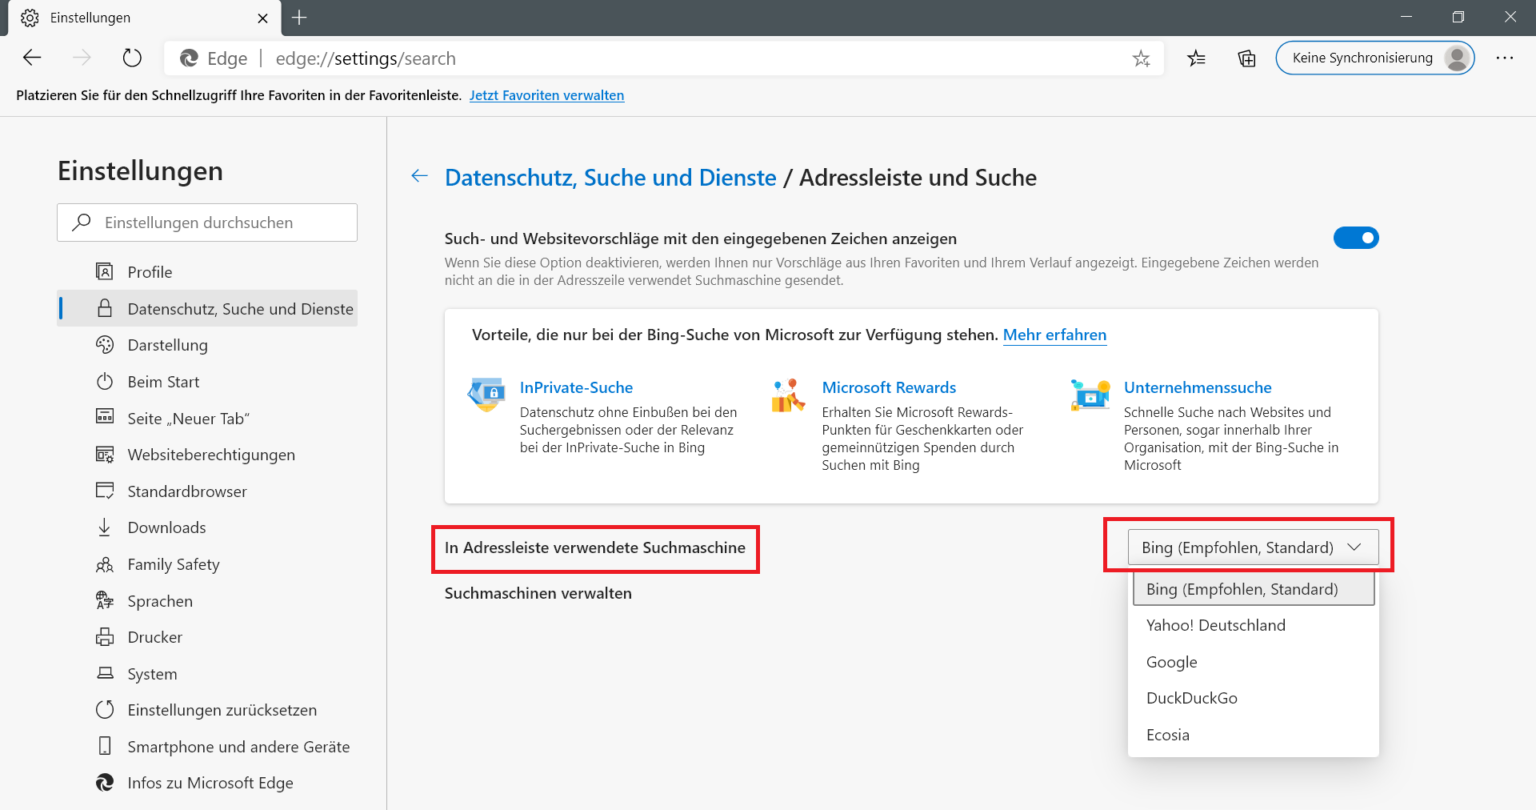Open the favorites list icon

click(1196, 59)
